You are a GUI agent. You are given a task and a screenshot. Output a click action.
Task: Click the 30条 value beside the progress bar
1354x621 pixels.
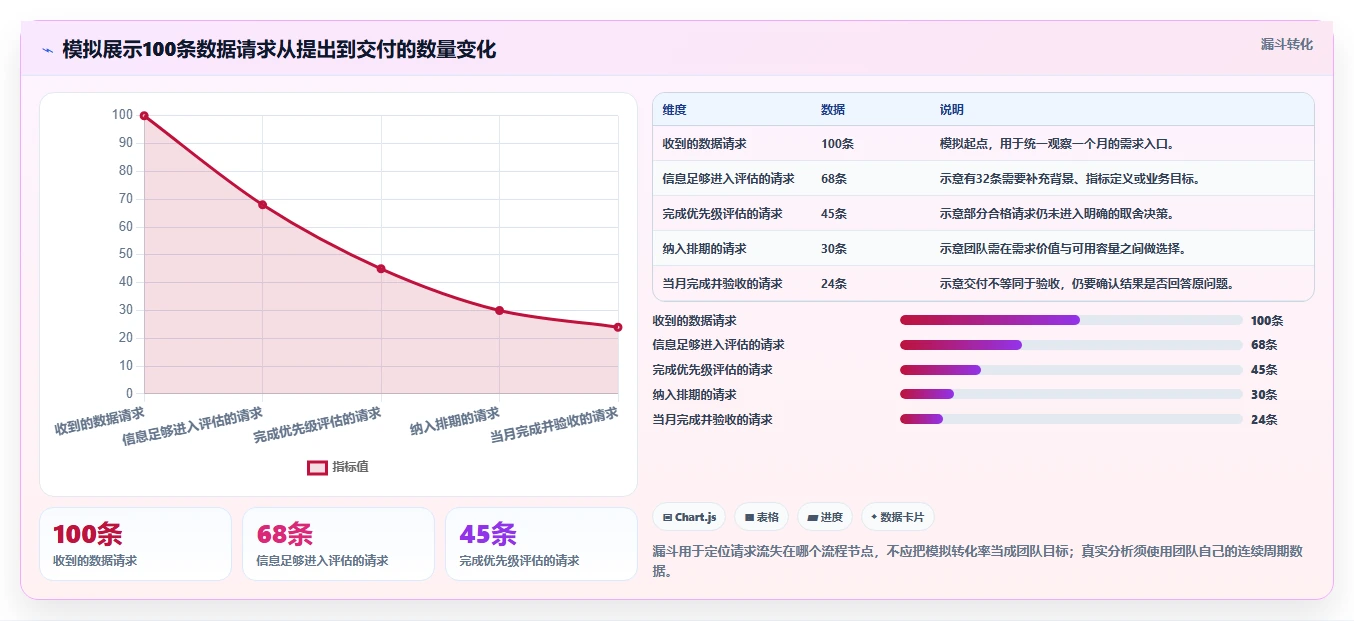(1264, 395)
